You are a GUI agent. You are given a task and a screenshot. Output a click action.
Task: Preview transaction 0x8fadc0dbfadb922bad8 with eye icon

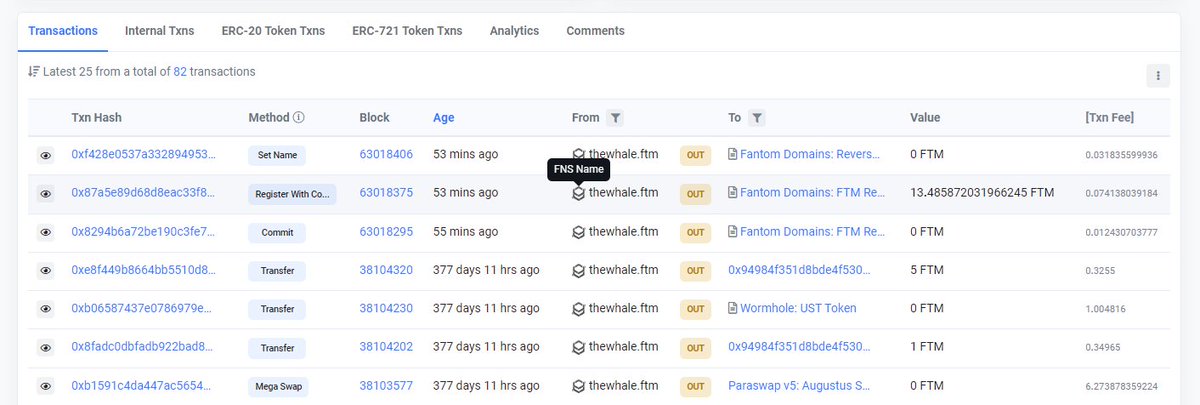45,348
